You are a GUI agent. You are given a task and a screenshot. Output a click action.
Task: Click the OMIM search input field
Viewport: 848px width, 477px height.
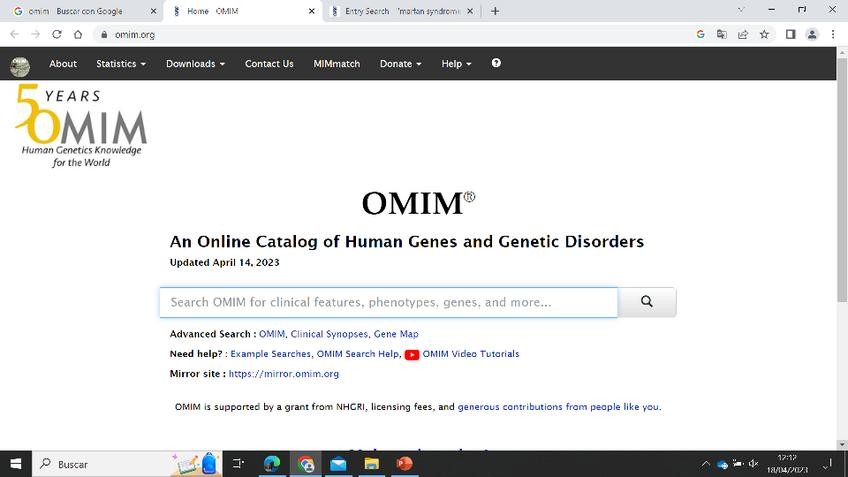pyautogui.click(x=388, y=302)
